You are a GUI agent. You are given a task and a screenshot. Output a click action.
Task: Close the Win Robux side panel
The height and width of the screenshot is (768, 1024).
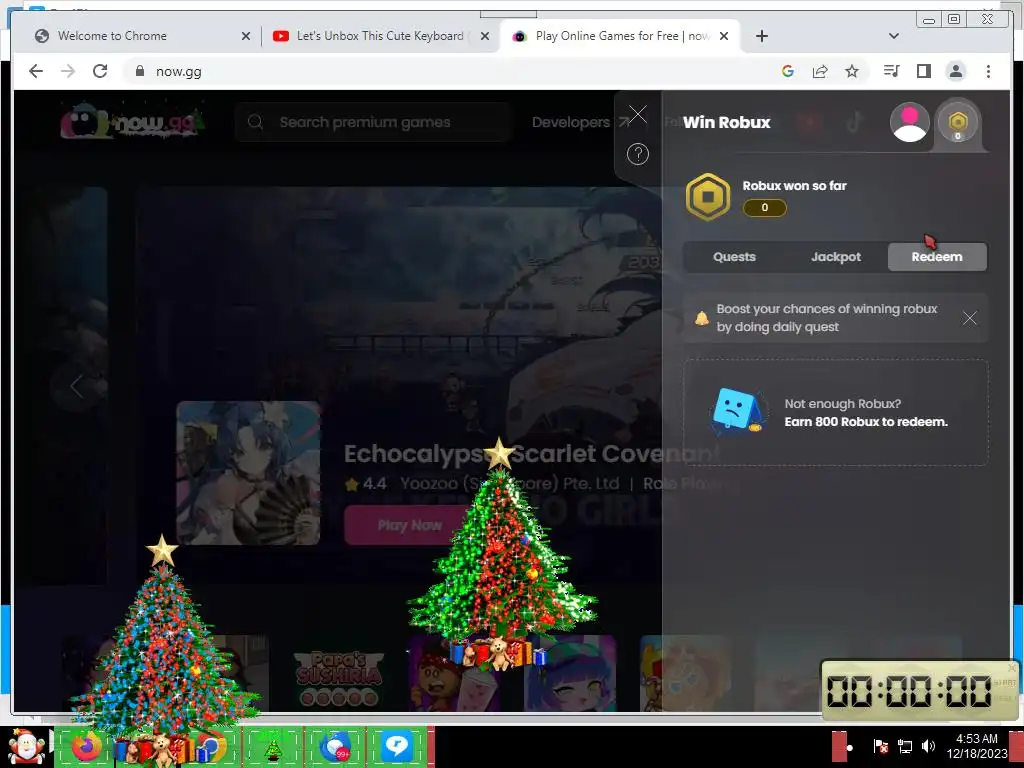click(637, 115)
